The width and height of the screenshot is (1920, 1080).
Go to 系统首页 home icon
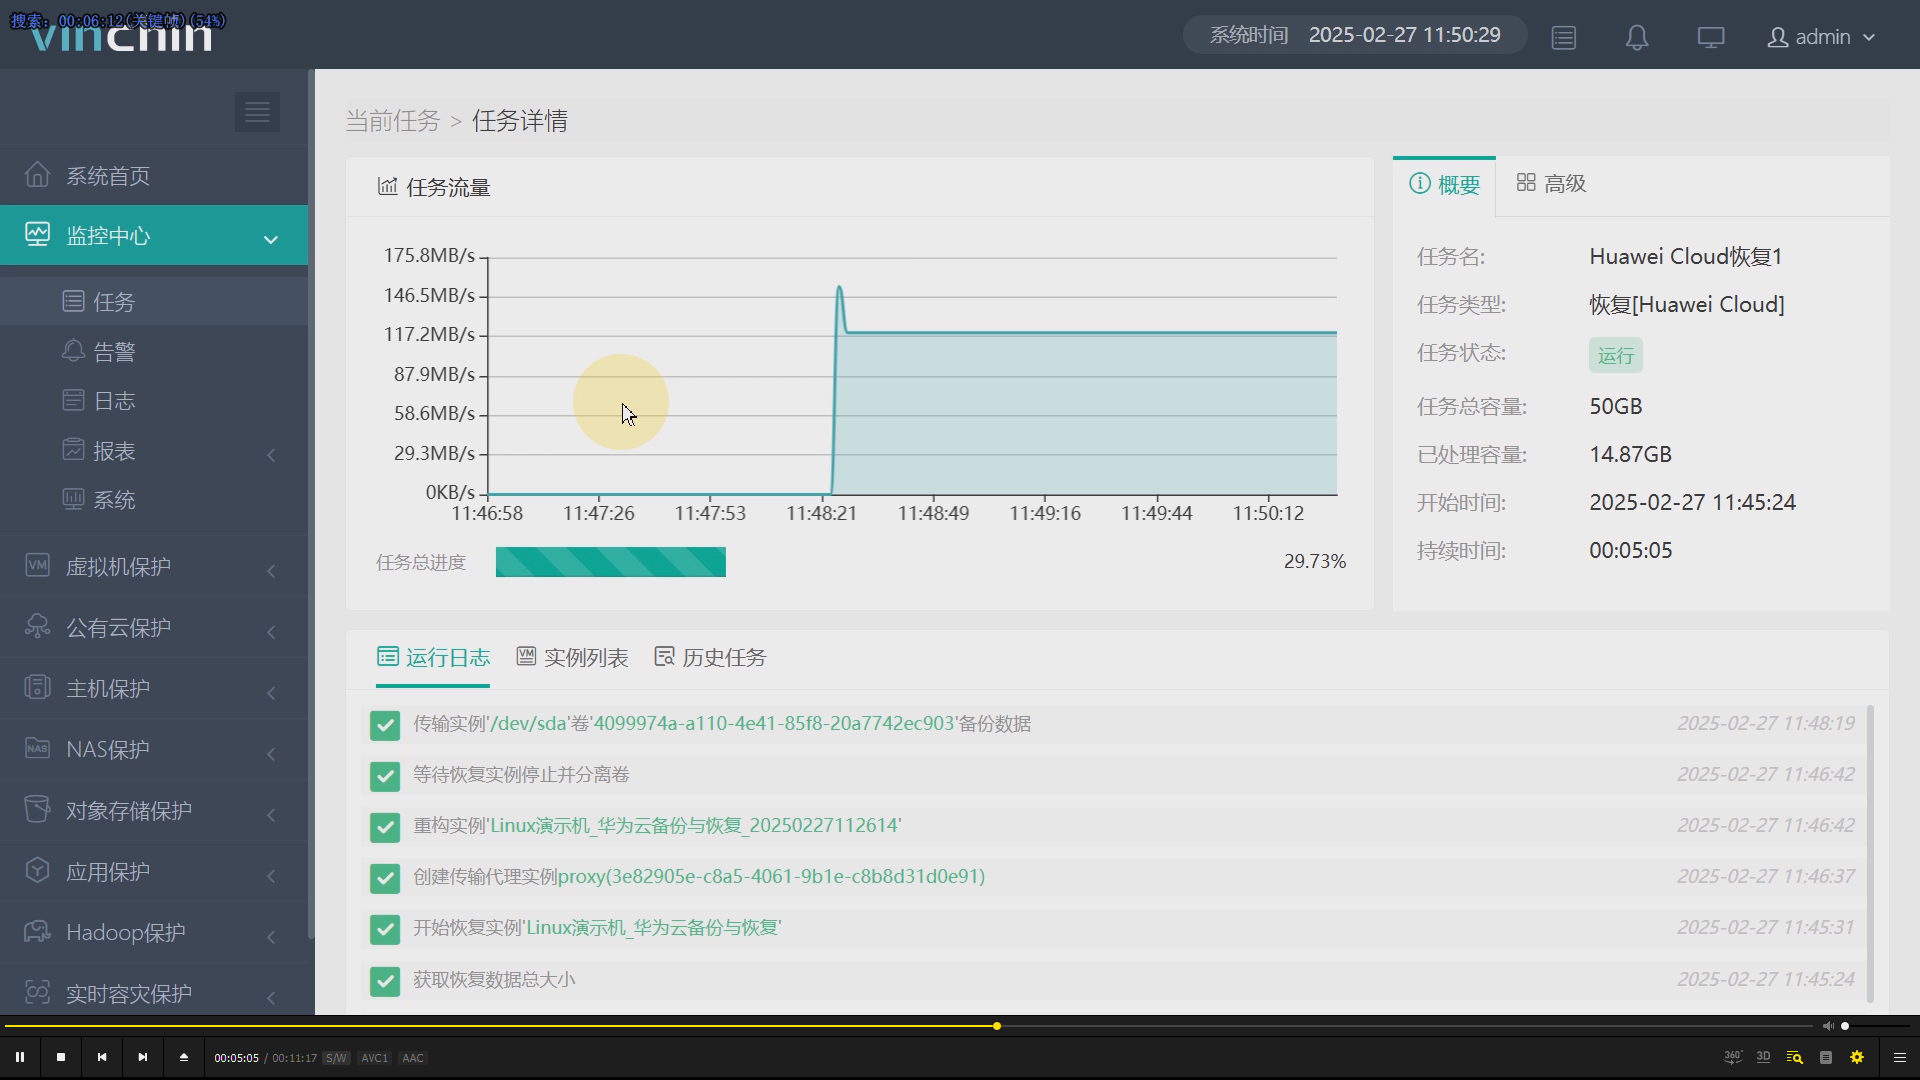coord(38,175)
